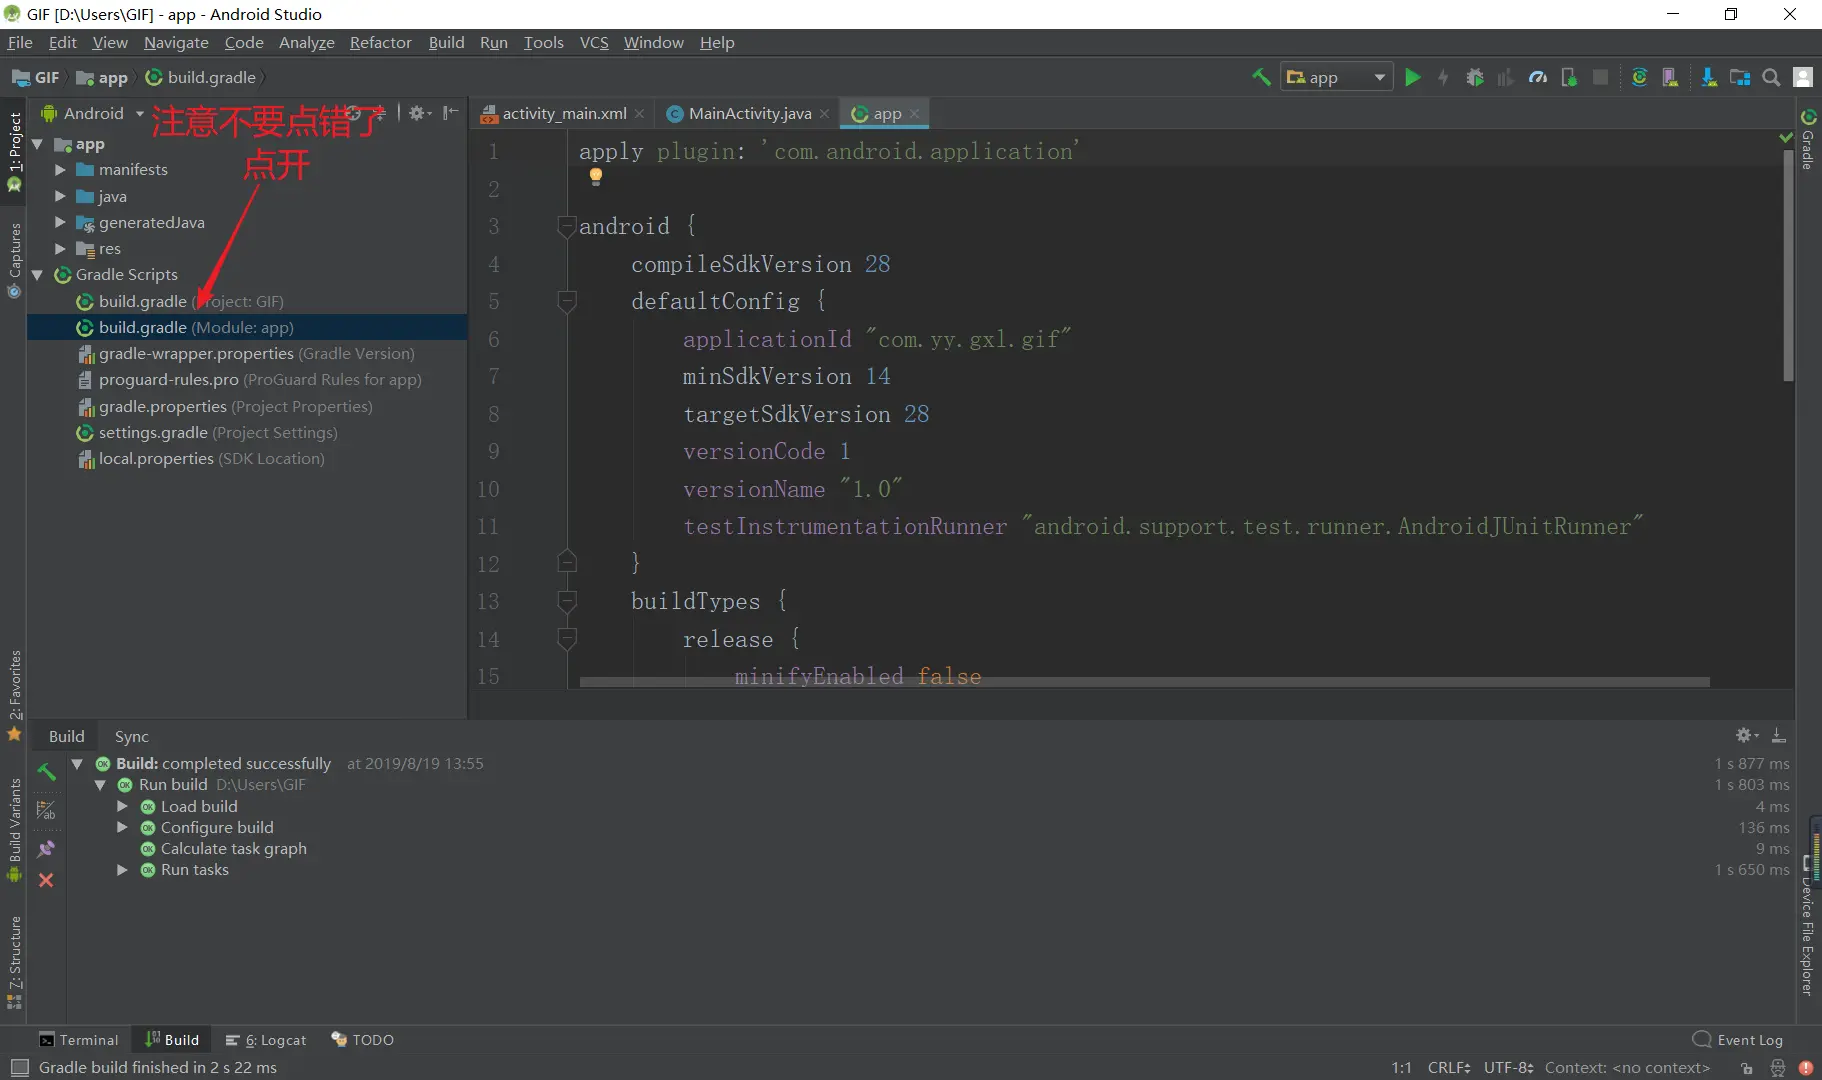
Task: Open the Event Log panel
Action: [x=1738, y=1040]
